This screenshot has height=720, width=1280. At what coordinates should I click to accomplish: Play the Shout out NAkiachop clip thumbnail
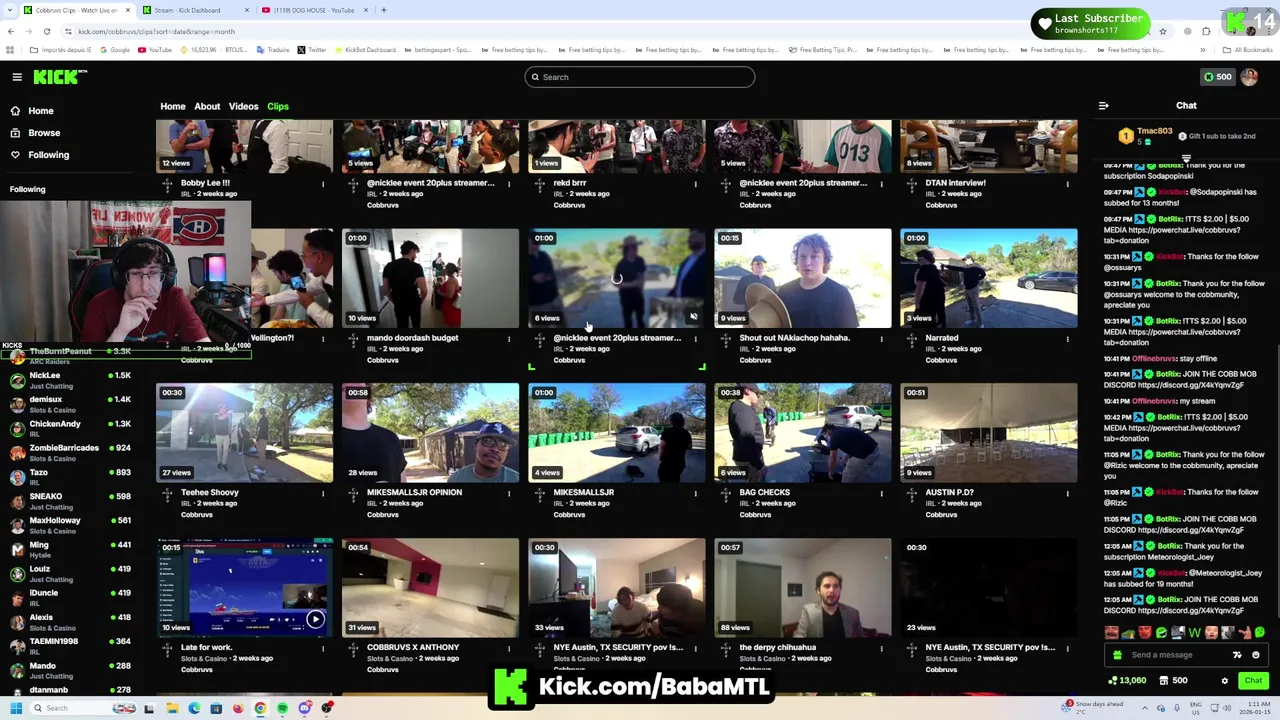802,278
